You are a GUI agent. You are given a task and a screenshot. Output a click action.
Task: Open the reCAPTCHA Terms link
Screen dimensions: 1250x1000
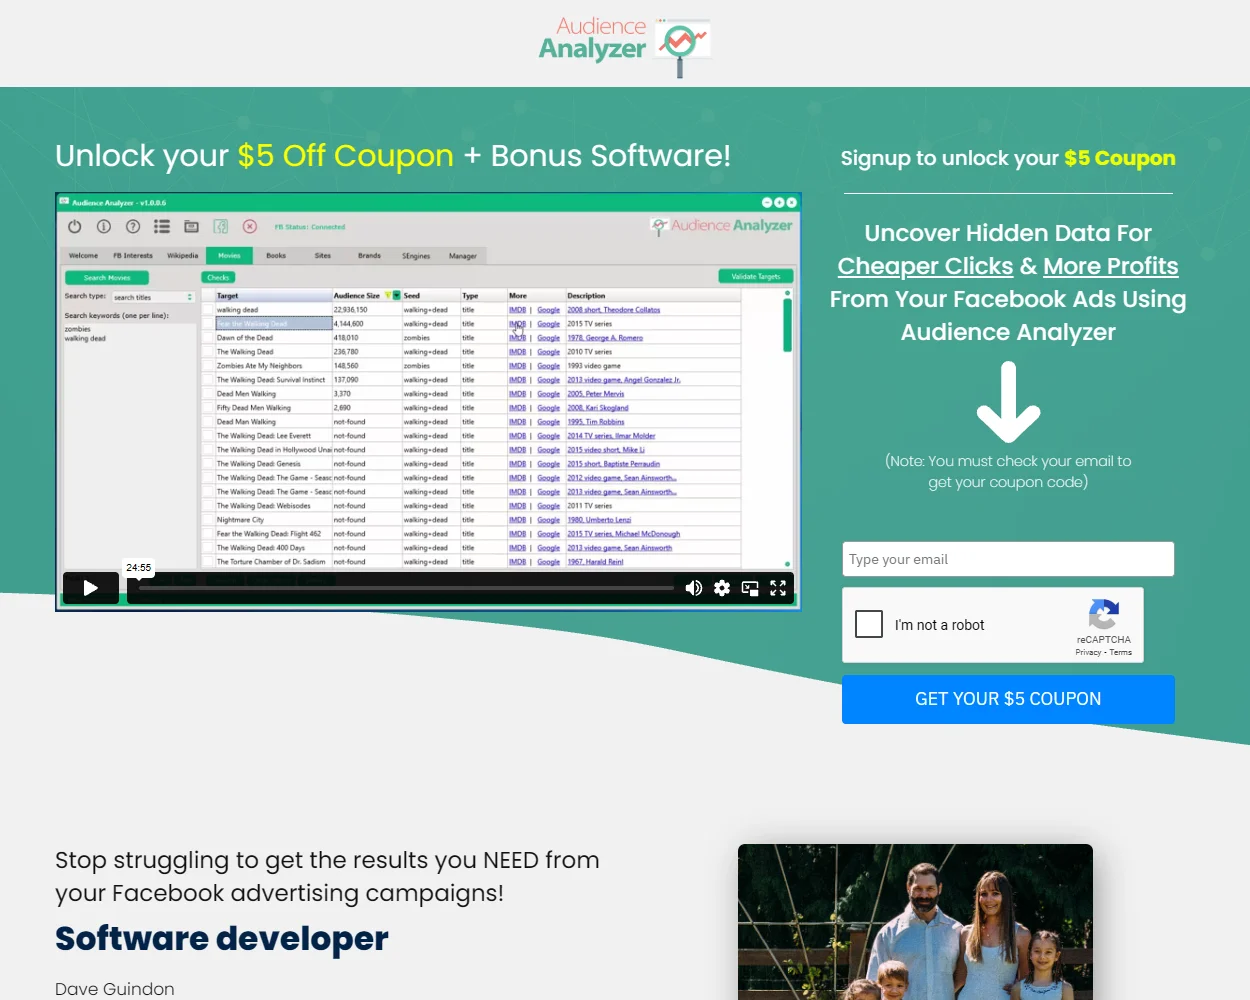point(1120,652)
